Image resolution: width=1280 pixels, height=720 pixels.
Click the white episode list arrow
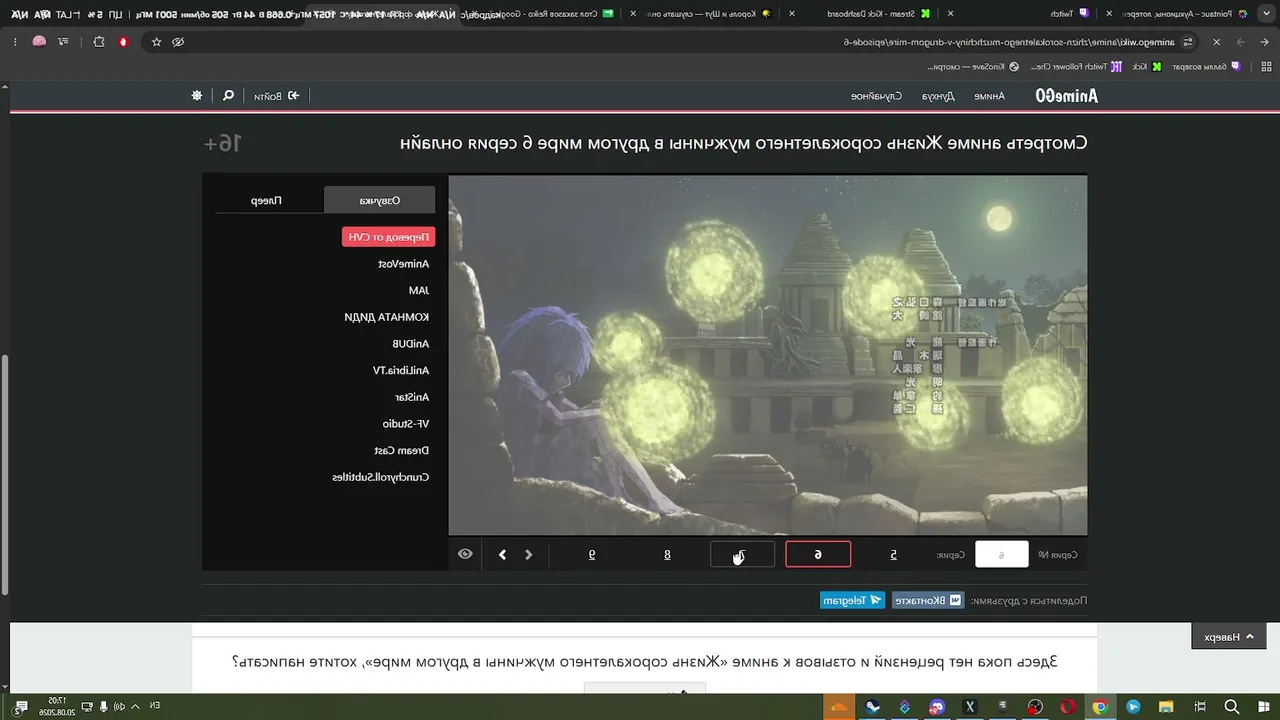(x=502, y=555)
